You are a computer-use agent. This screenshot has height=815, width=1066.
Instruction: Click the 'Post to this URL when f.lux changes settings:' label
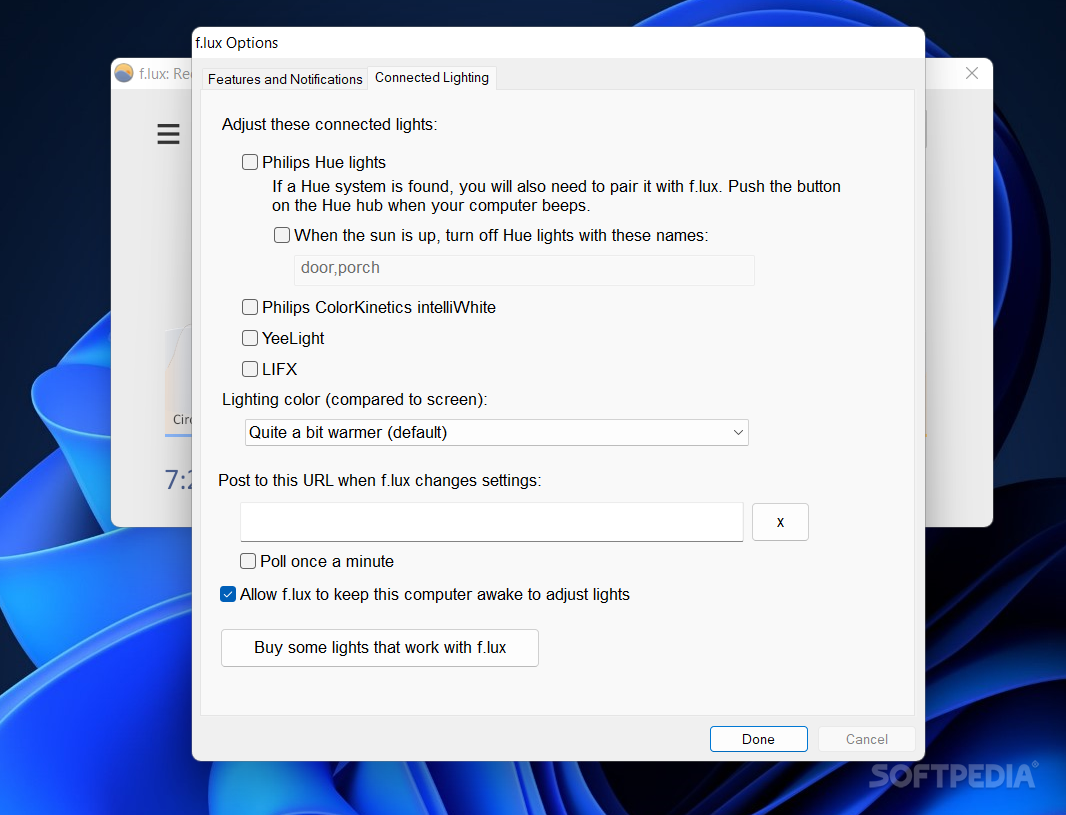pos(380,481)
